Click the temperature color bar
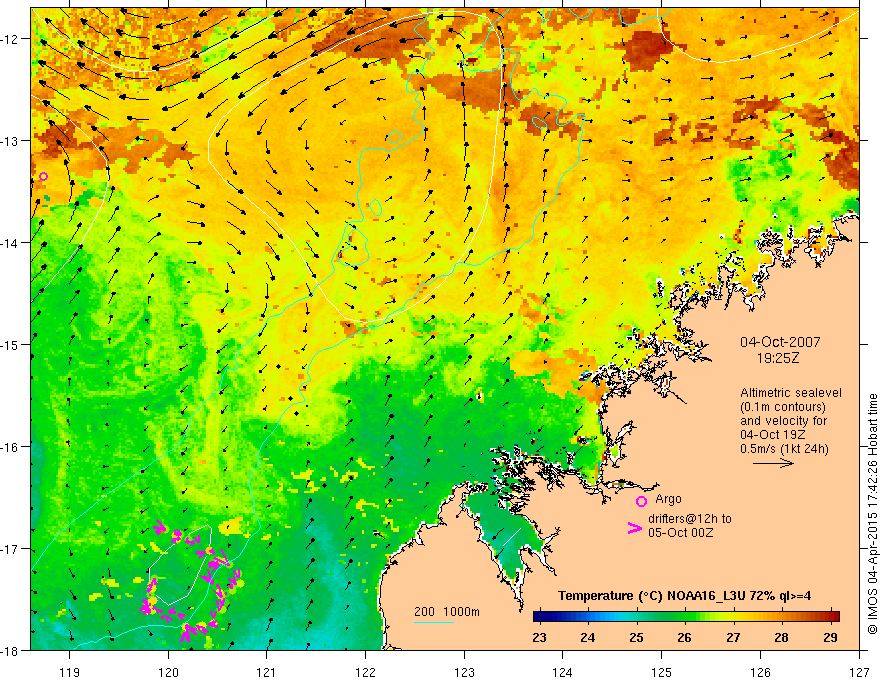The height and width of the screenshot is (680, 880). [x=686, y=617]
